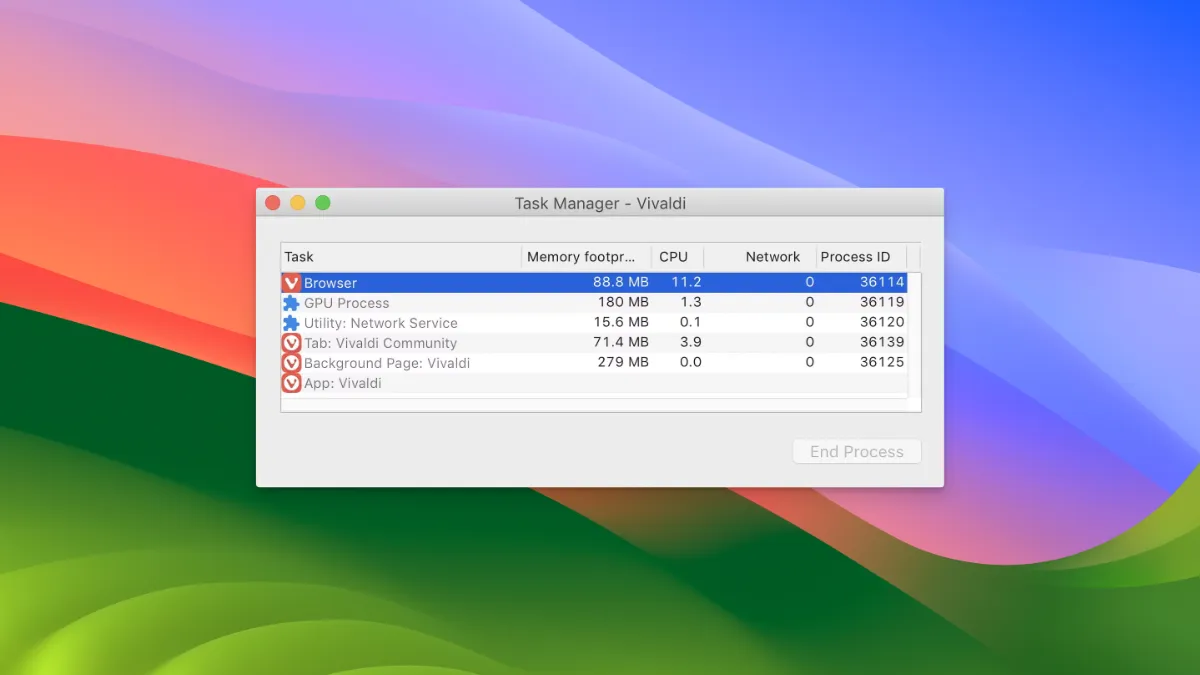Image resolution: width=1200 pixels, height=675 pixels.
Task: Click the 279 MB memory value
Action: click(623, 362)
